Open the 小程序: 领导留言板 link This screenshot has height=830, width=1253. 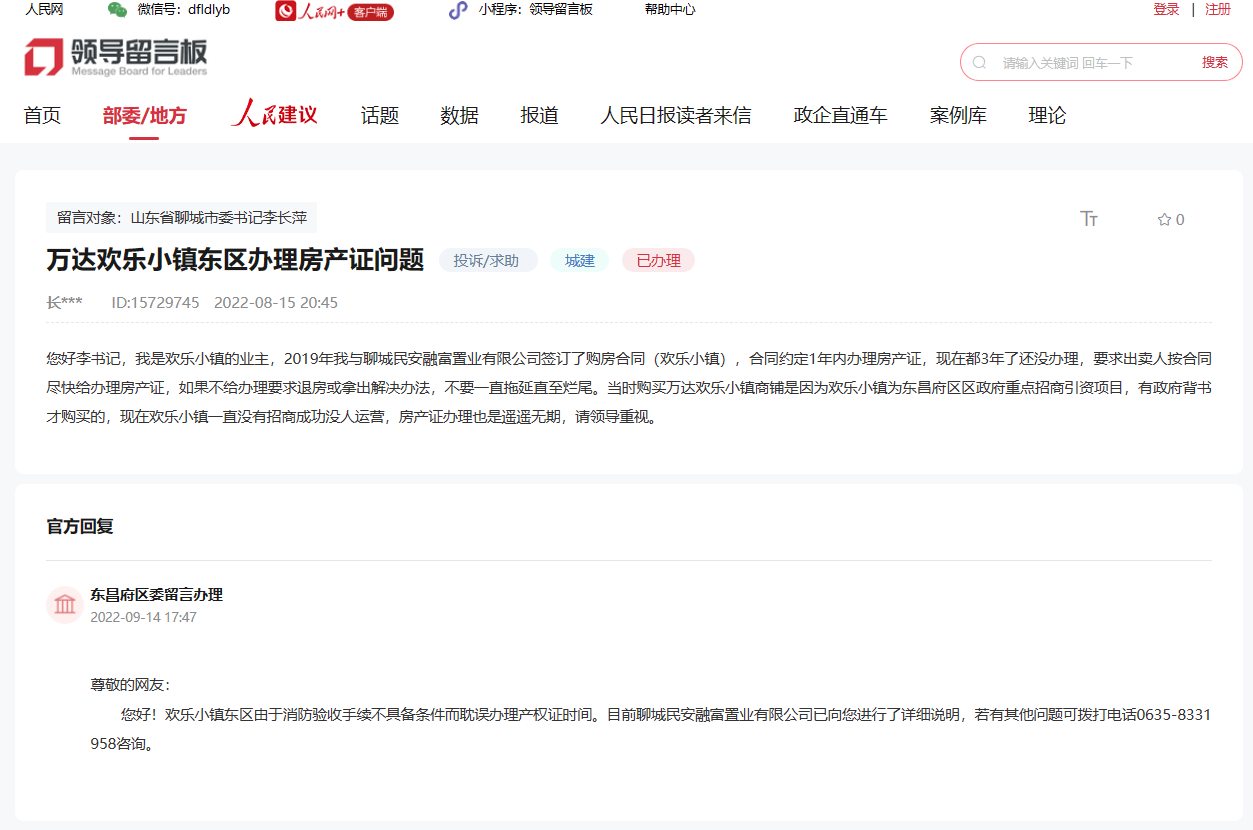535,10
